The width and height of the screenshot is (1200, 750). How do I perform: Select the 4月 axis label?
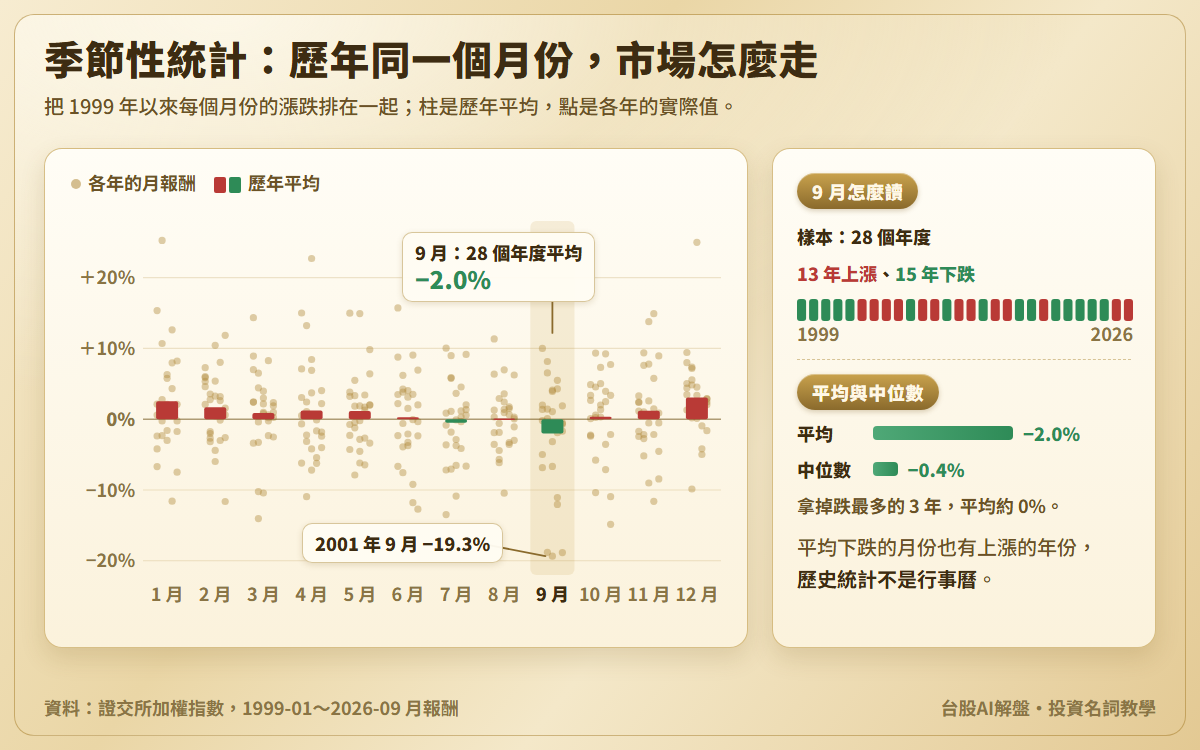tap(311, 594)
